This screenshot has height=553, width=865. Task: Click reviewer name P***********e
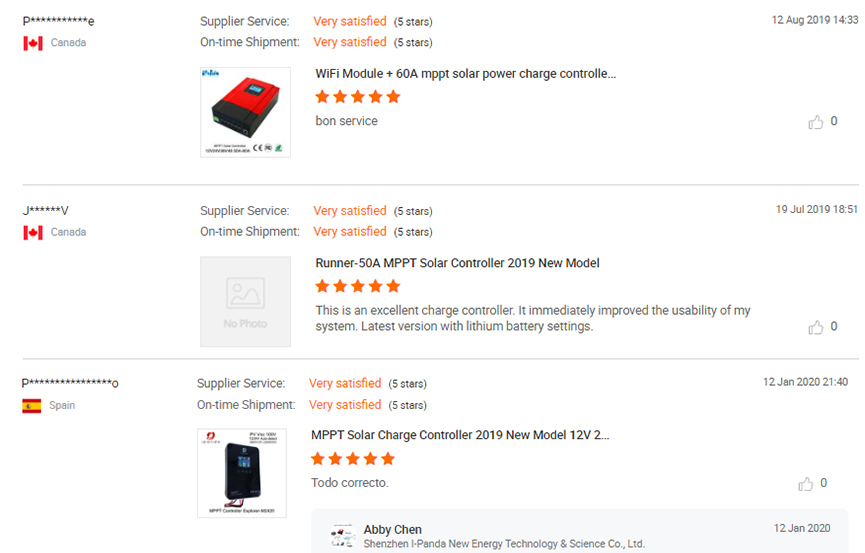[x=59, y=21]
